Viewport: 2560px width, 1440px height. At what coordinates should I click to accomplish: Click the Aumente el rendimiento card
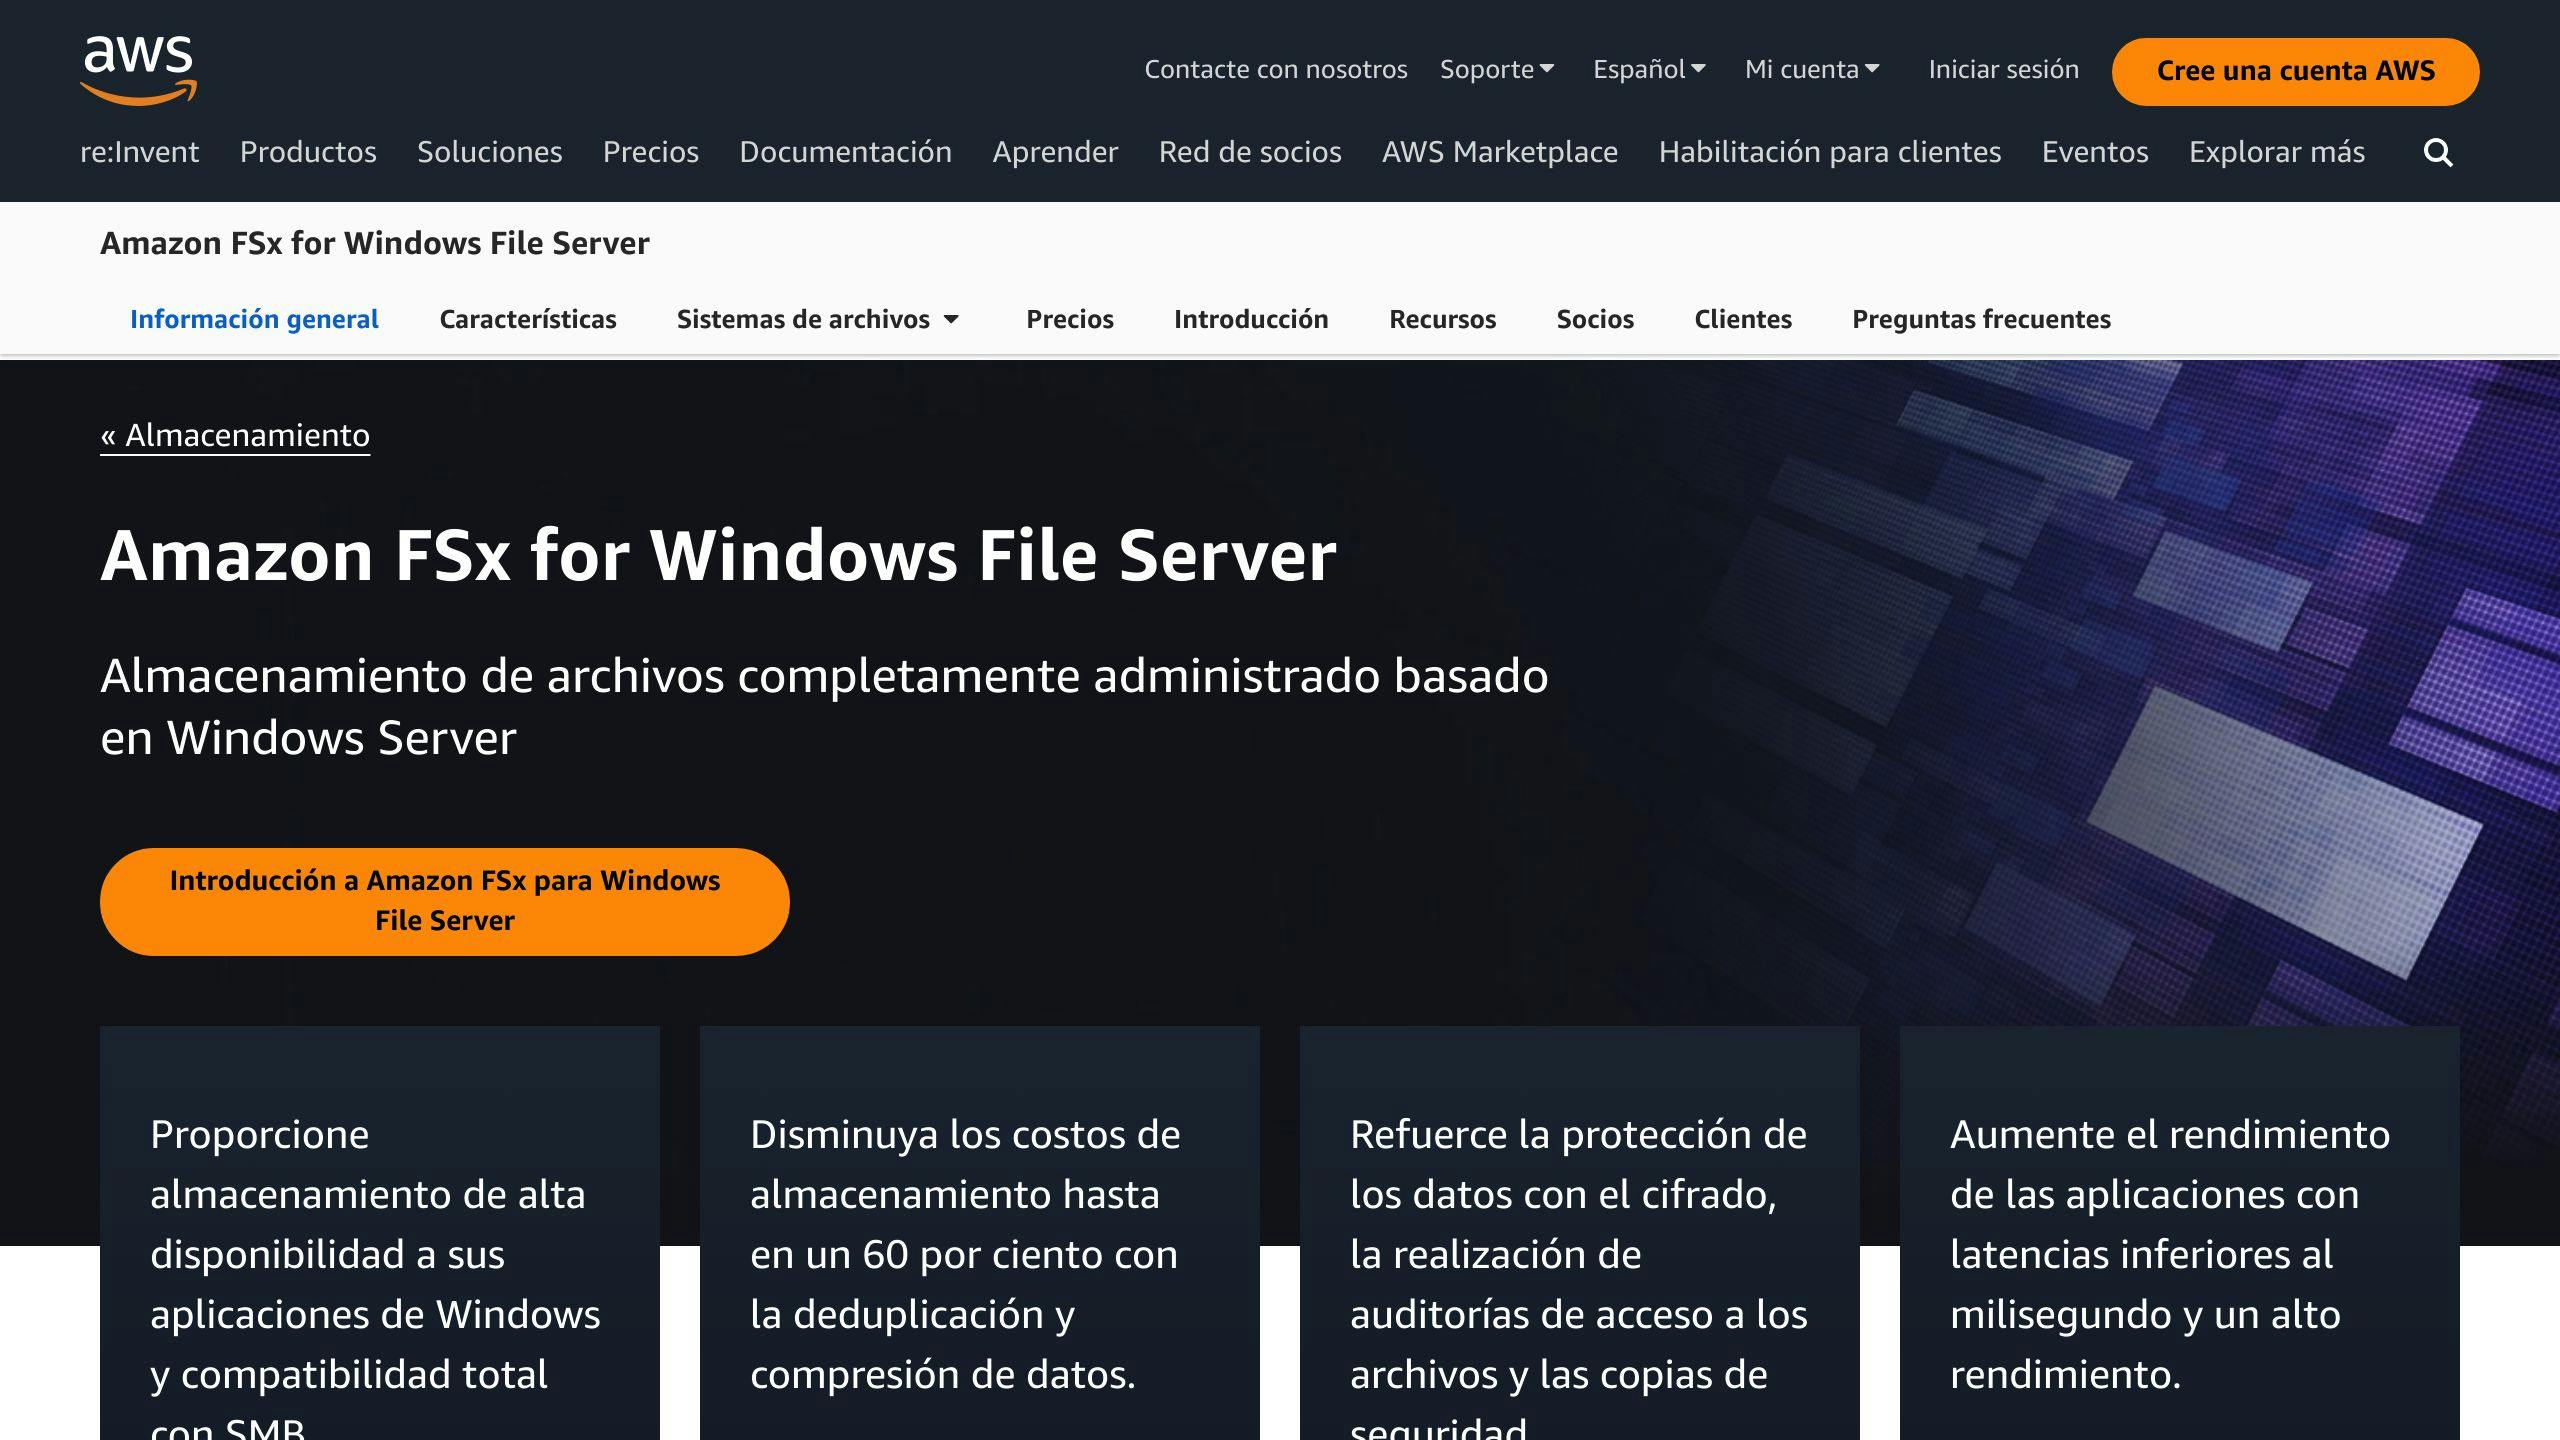[2180, 1233]
